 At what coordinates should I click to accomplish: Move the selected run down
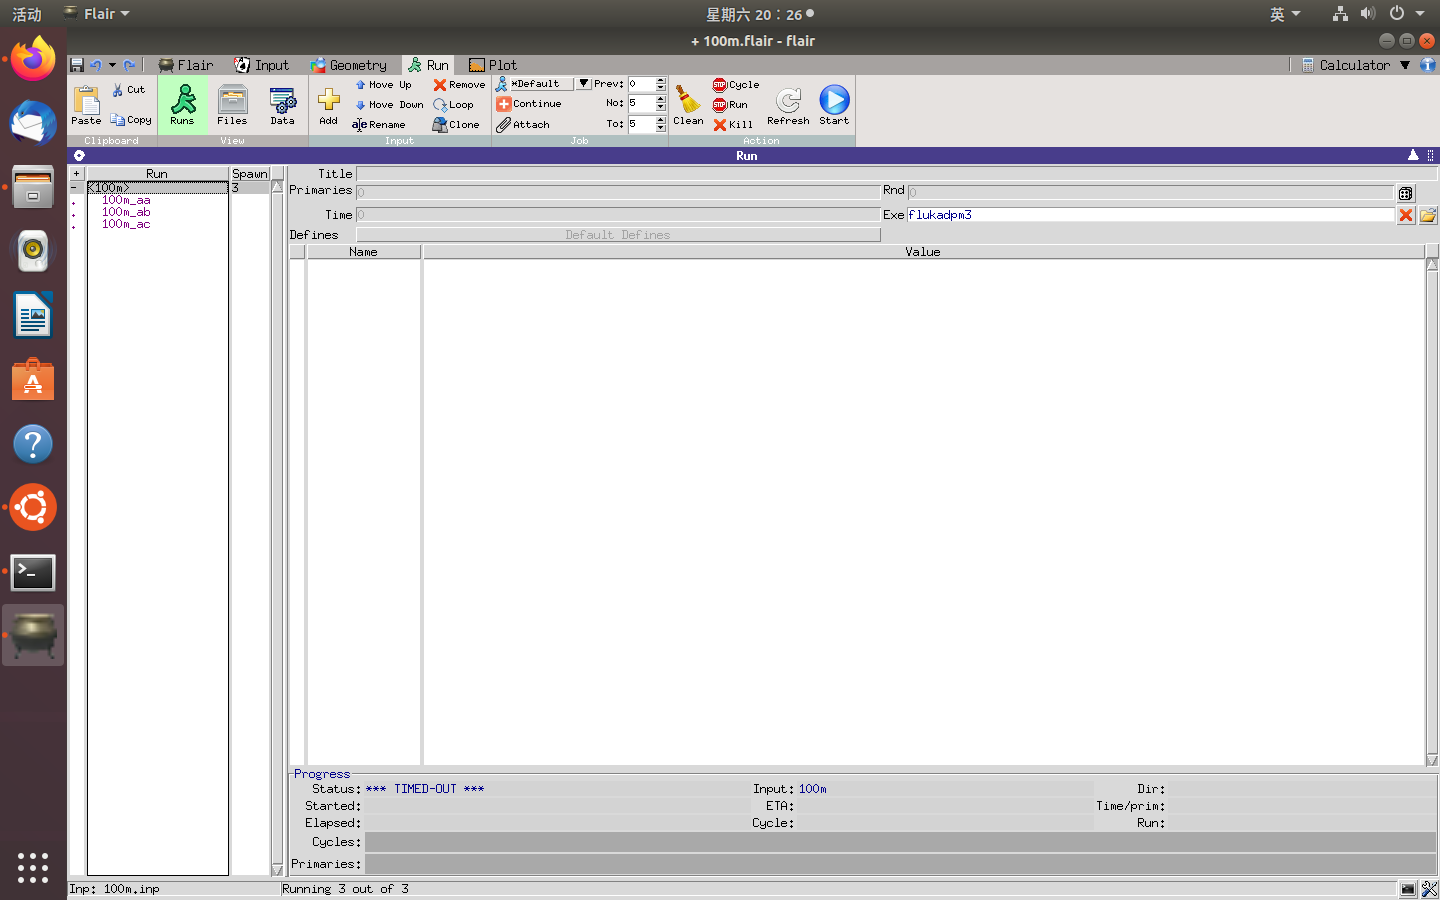click(389, 105)
